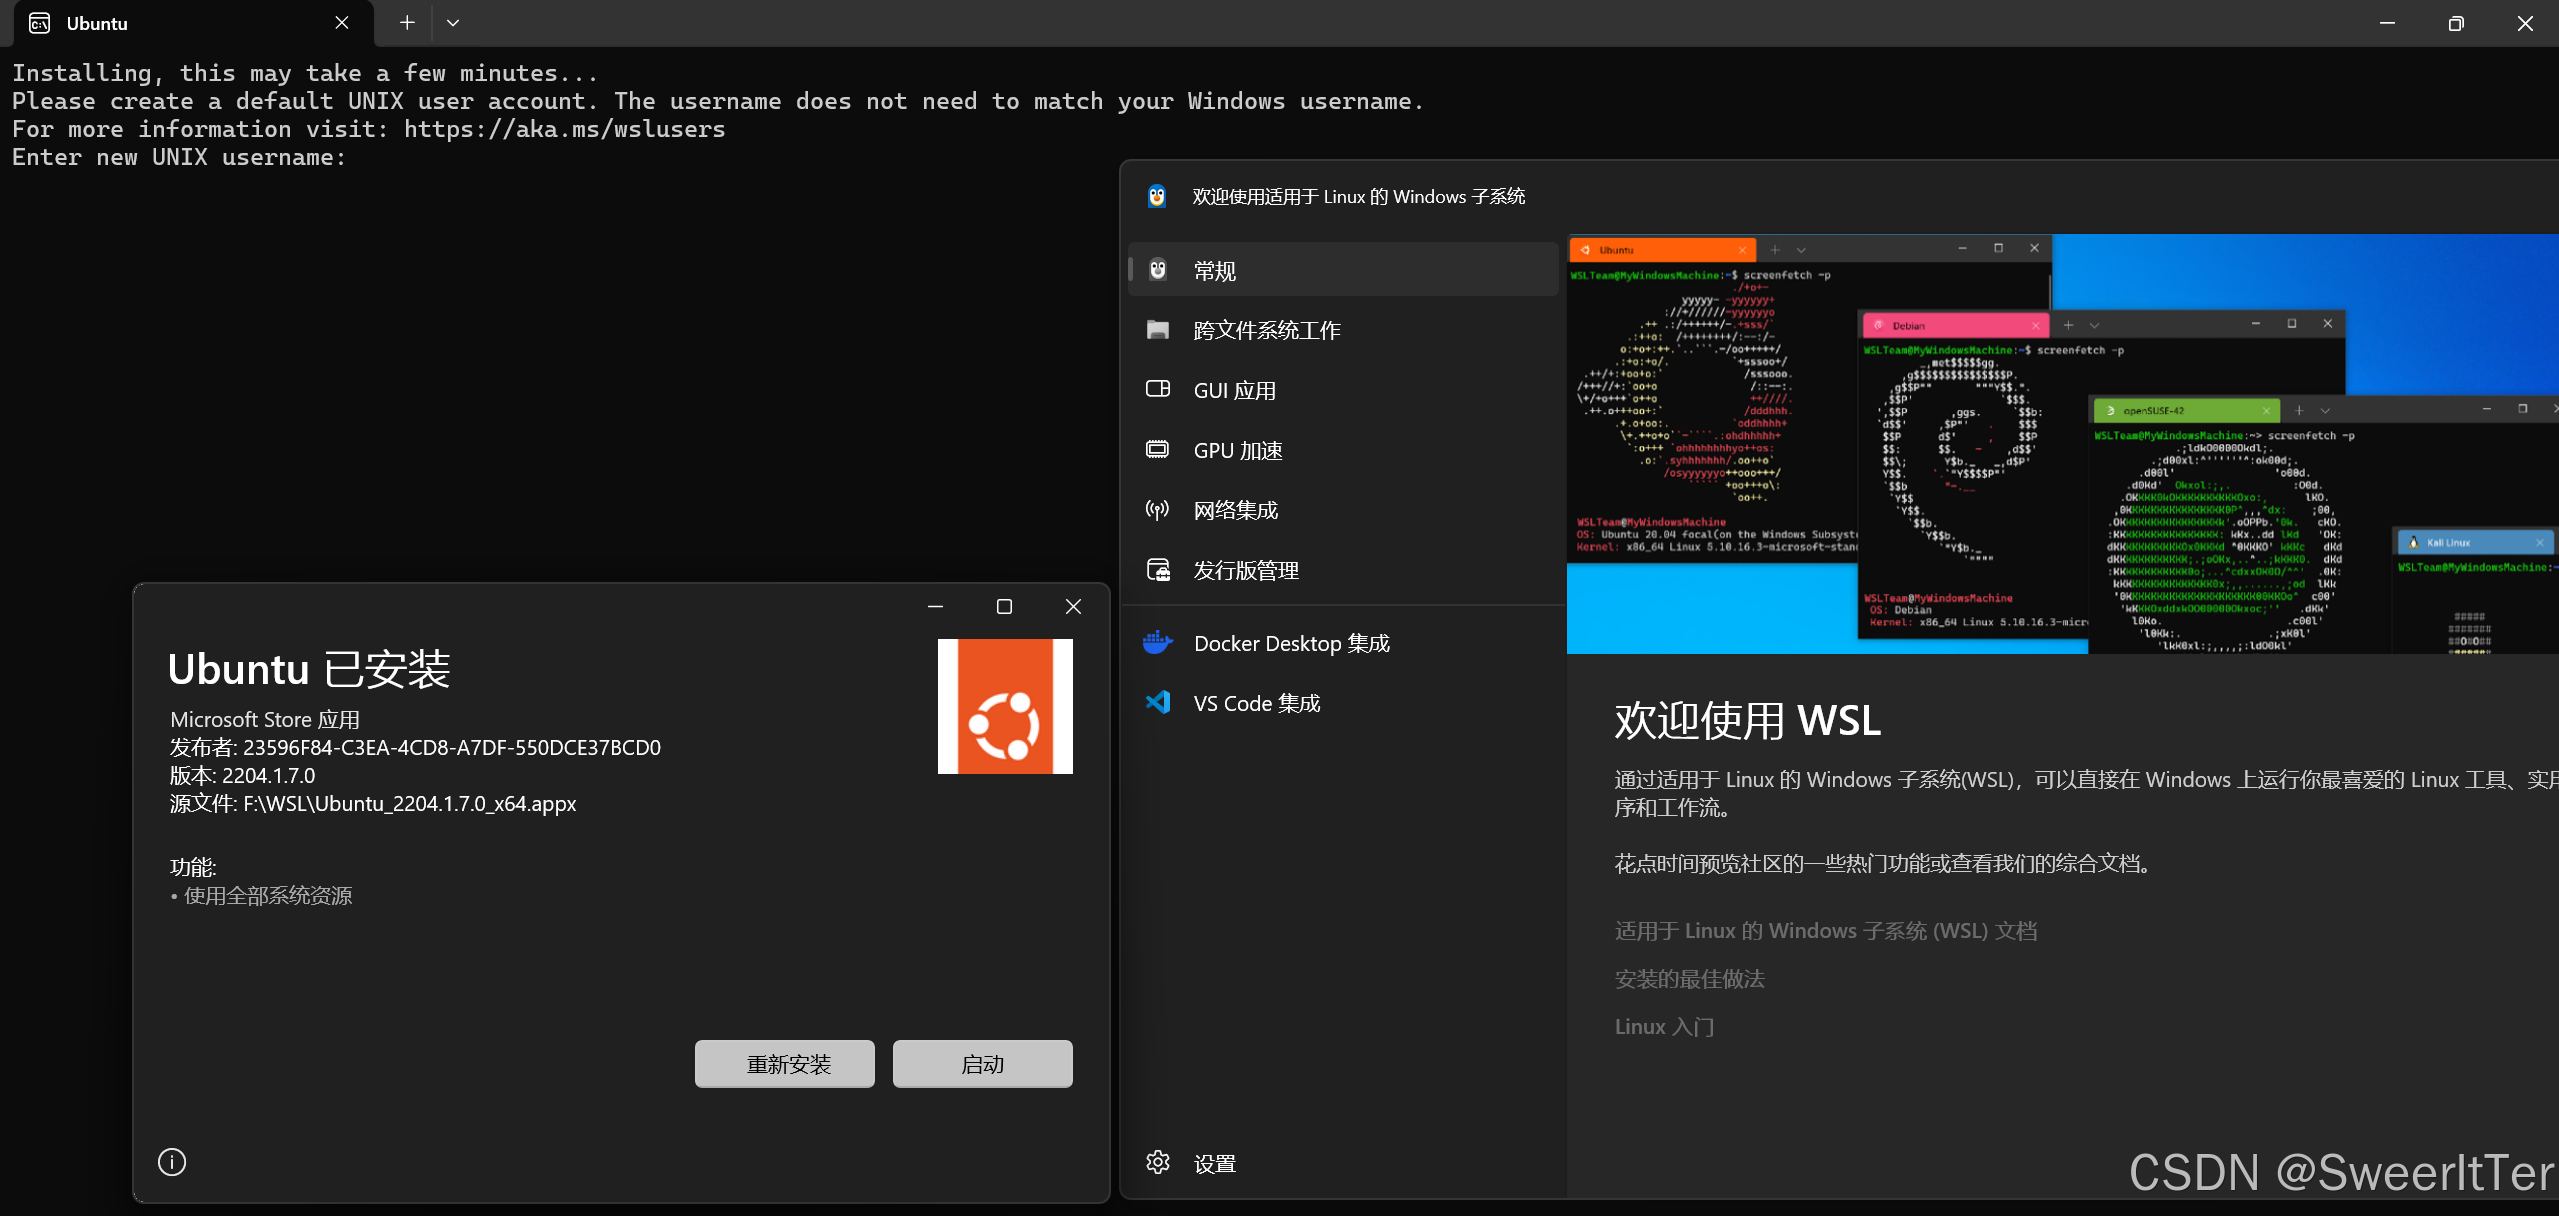The width and height of the screenshot is (2559, 1216).
Task: Click the Docker Desktop 集成 whale icon
Action: click(1157, 642)
